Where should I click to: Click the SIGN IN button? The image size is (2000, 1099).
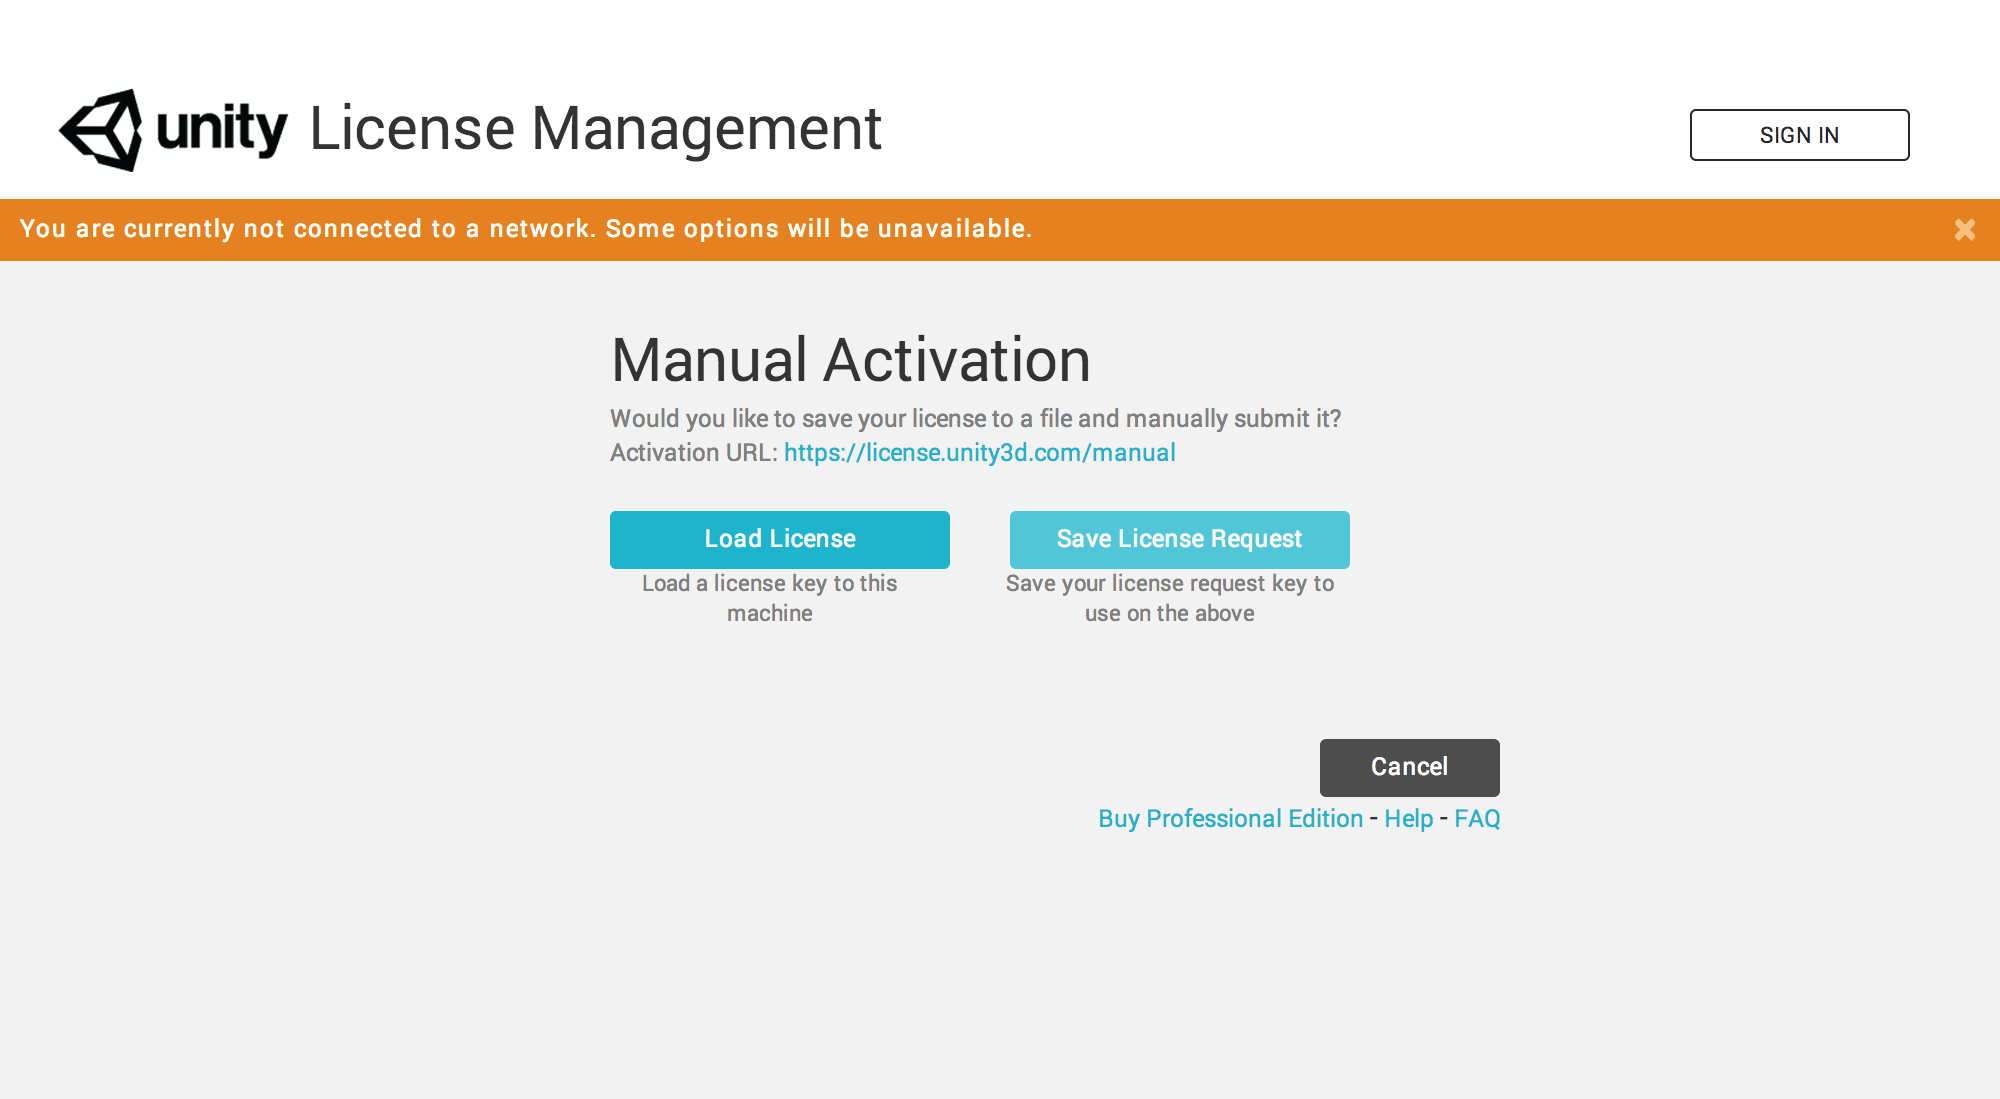[1798, 135]
